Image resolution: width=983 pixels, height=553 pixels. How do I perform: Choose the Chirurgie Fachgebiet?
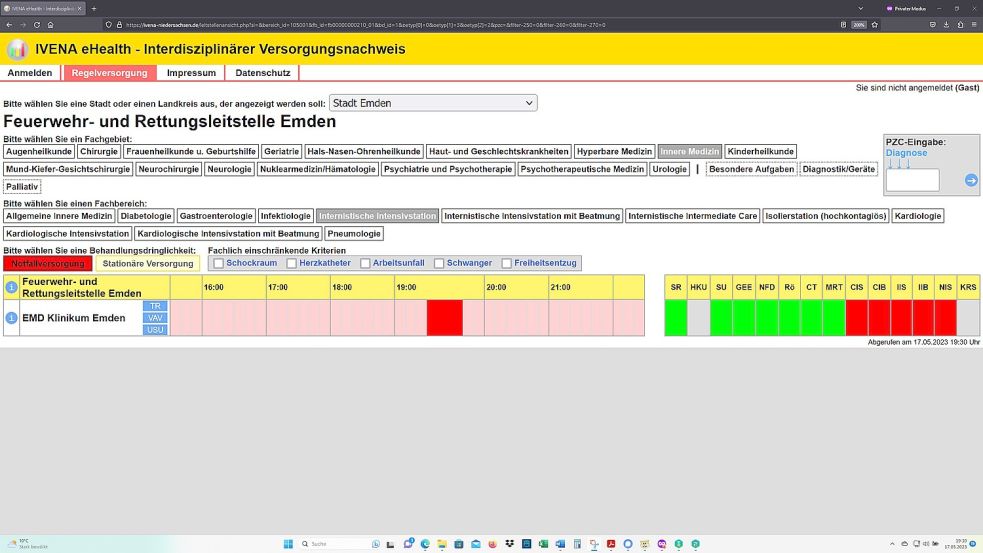(x=98, y=151)
